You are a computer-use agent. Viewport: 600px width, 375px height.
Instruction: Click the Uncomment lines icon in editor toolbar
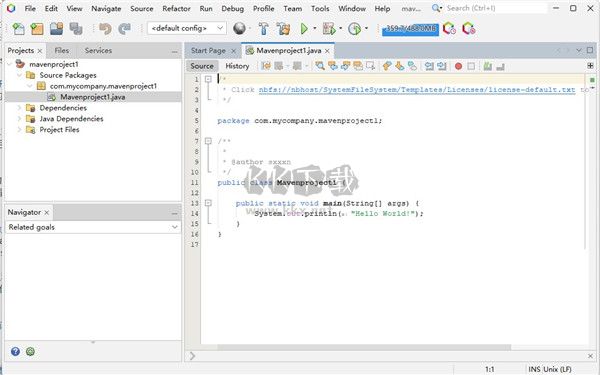pos(500,66)
